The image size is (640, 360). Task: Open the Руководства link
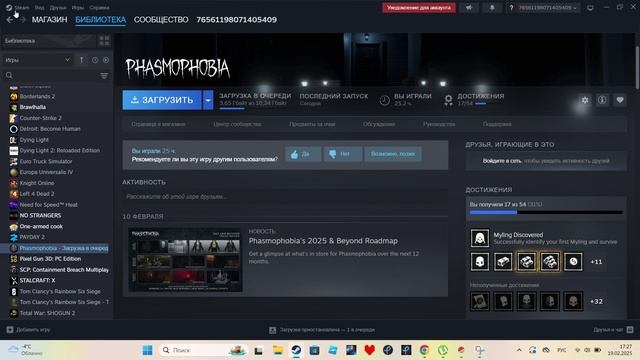tap(439, 124)
